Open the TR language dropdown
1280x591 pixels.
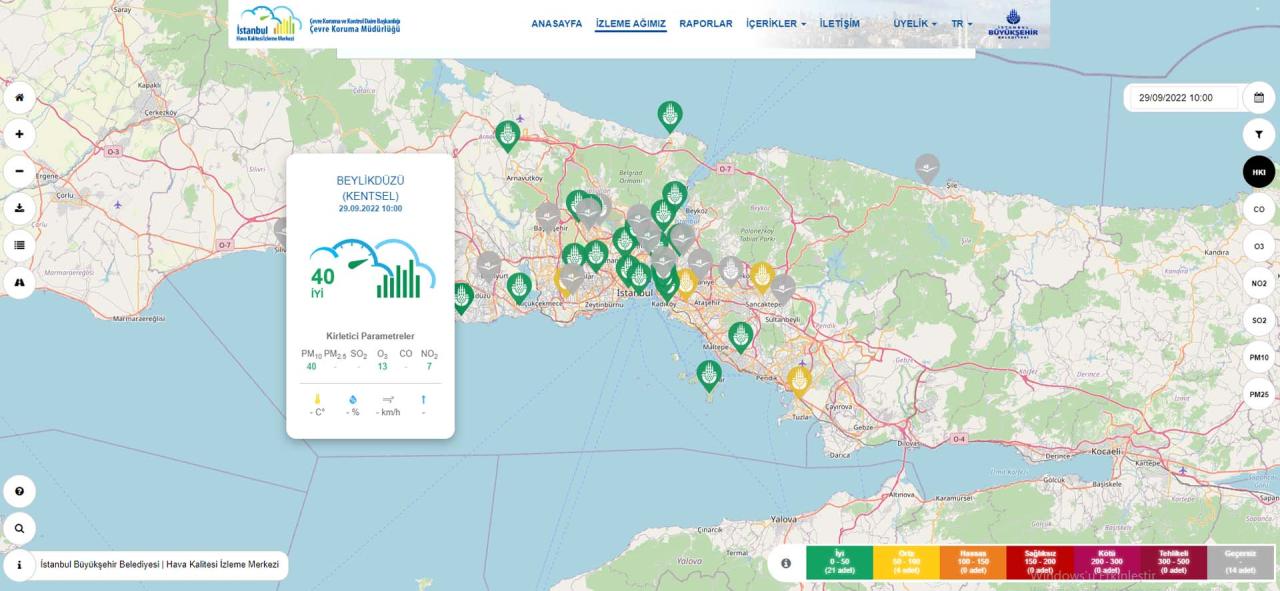(x=961, y=24)
